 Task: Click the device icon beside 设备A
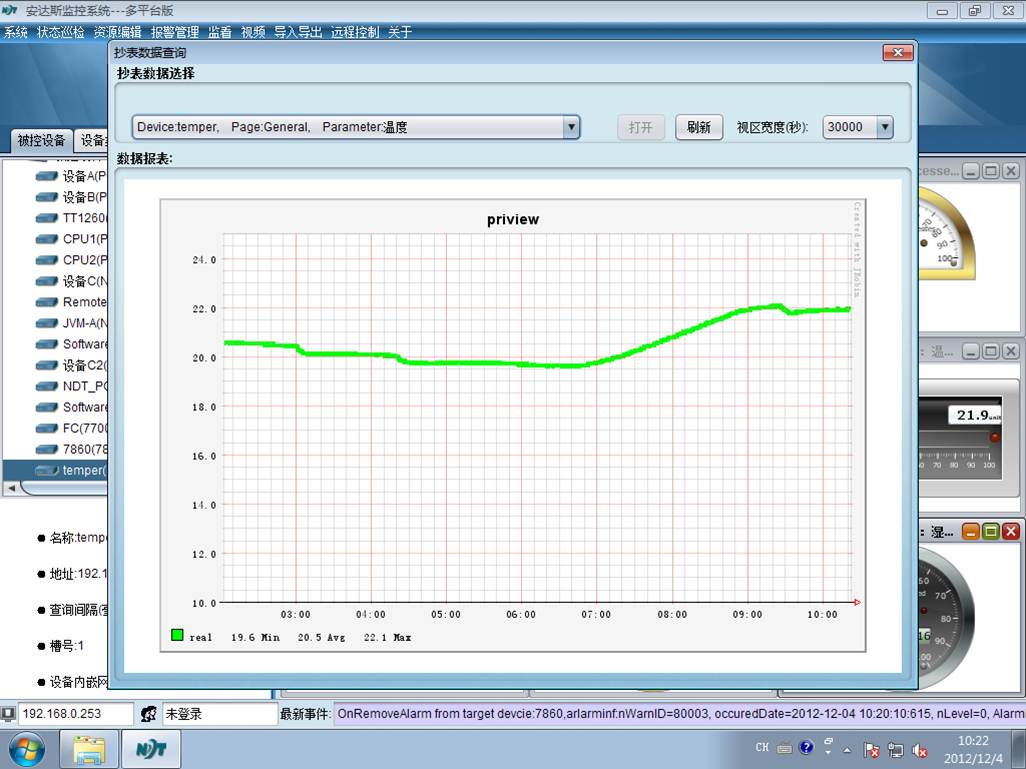point(46,176)
